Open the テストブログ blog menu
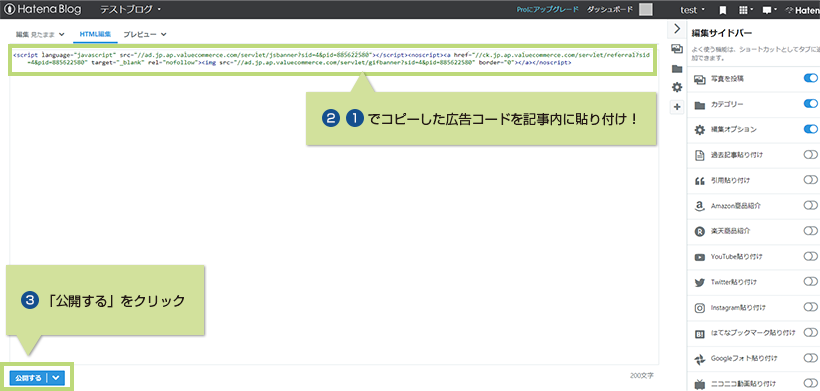Screen dimensions: 820x391 pyautogui.click(x=130, y=9)
